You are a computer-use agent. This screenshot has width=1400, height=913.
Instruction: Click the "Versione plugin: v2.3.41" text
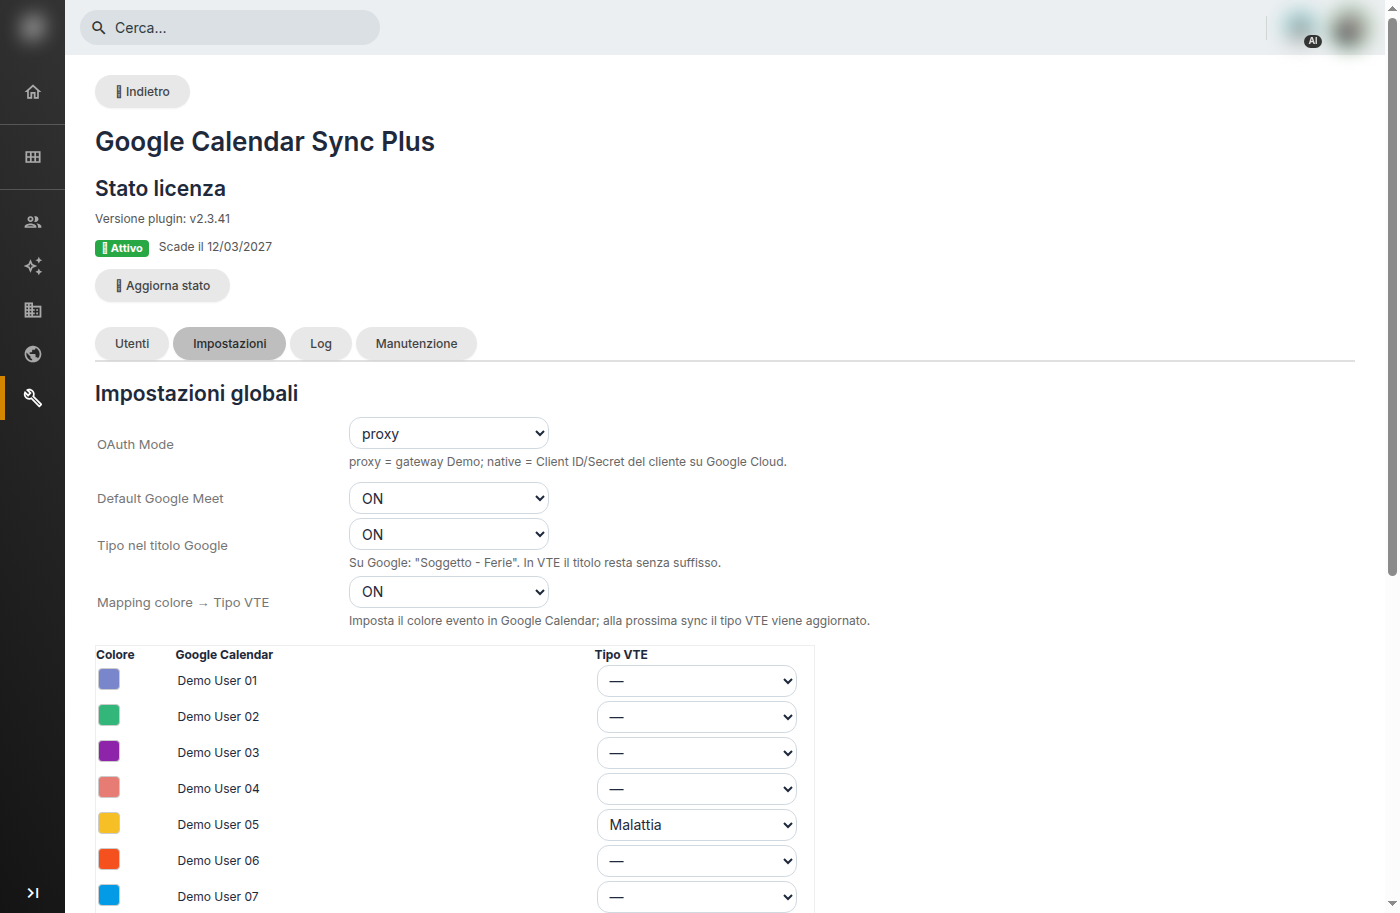(163, 219)
